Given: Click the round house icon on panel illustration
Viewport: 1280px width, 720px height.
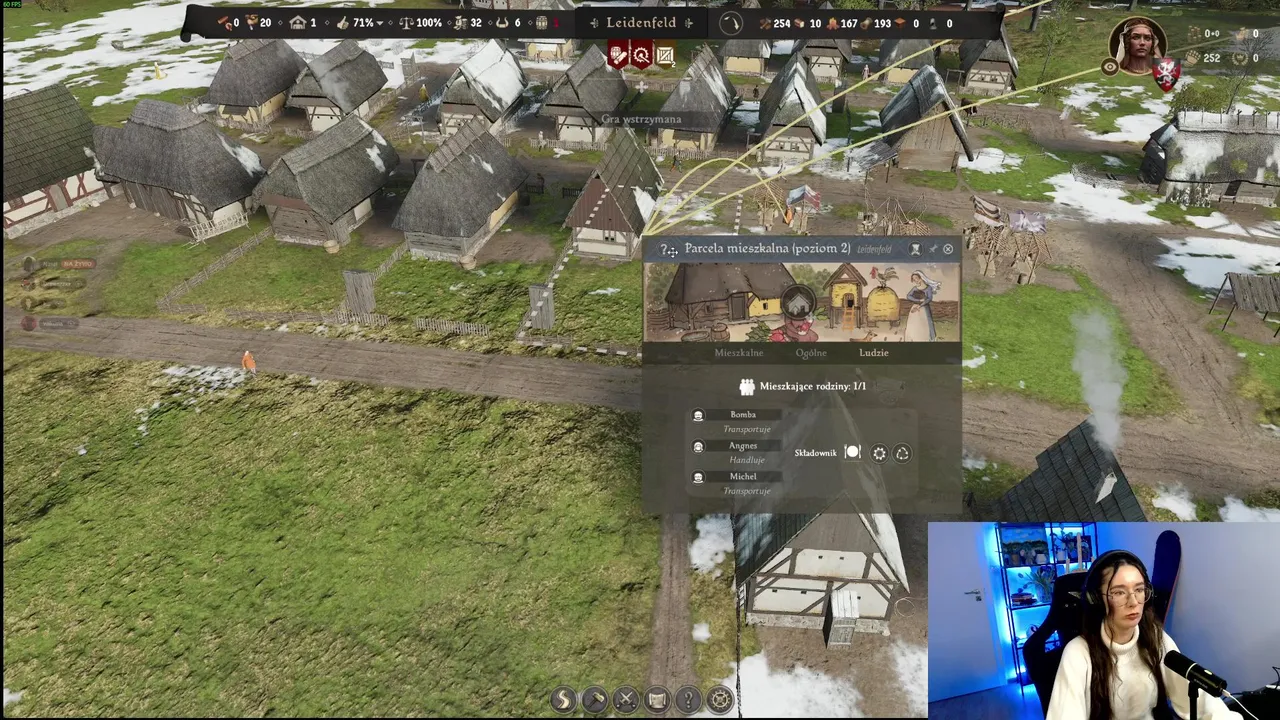Looking at the screenshot, I should (x=797, y=301).
